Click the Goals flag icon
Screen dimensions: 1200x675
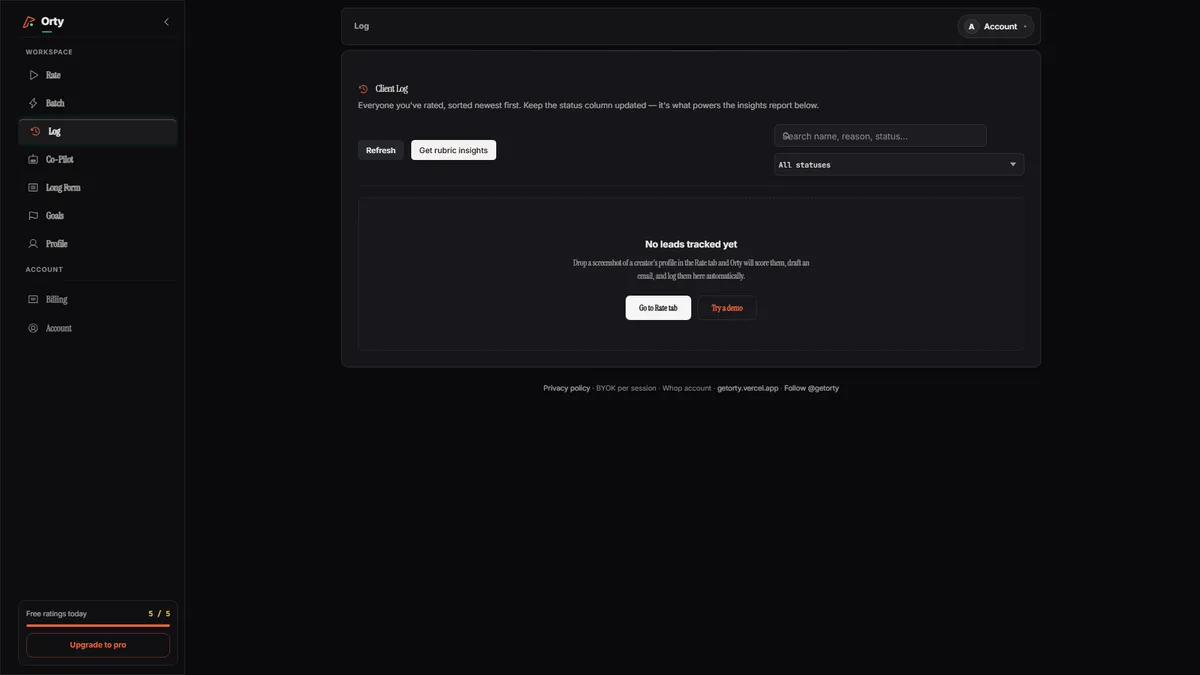coord(33,215)
